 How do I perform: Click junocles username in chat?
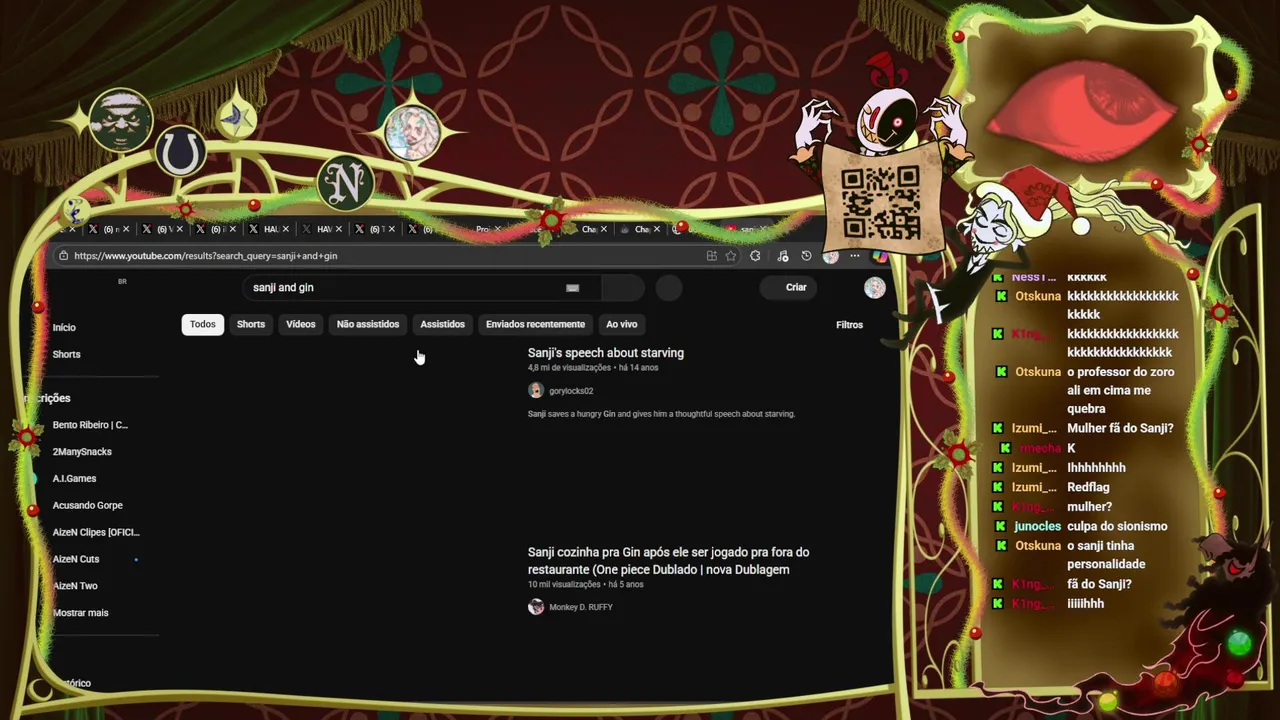click(x=1037, y=527)
